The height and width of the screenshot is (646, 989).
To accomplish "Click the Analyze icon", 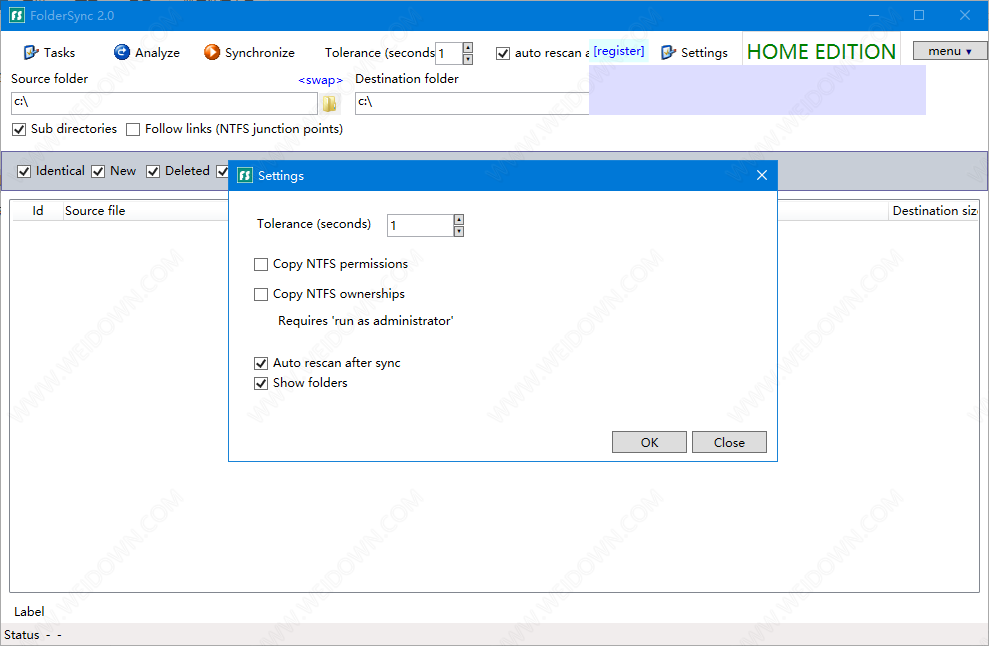I will [122, 52].
